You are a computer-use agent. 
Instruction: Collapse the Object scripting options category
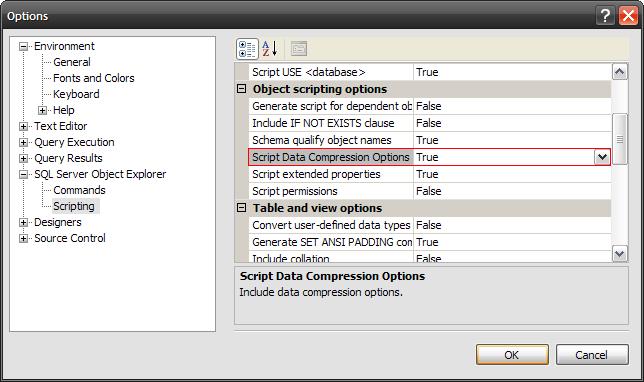tap(242, 89)
